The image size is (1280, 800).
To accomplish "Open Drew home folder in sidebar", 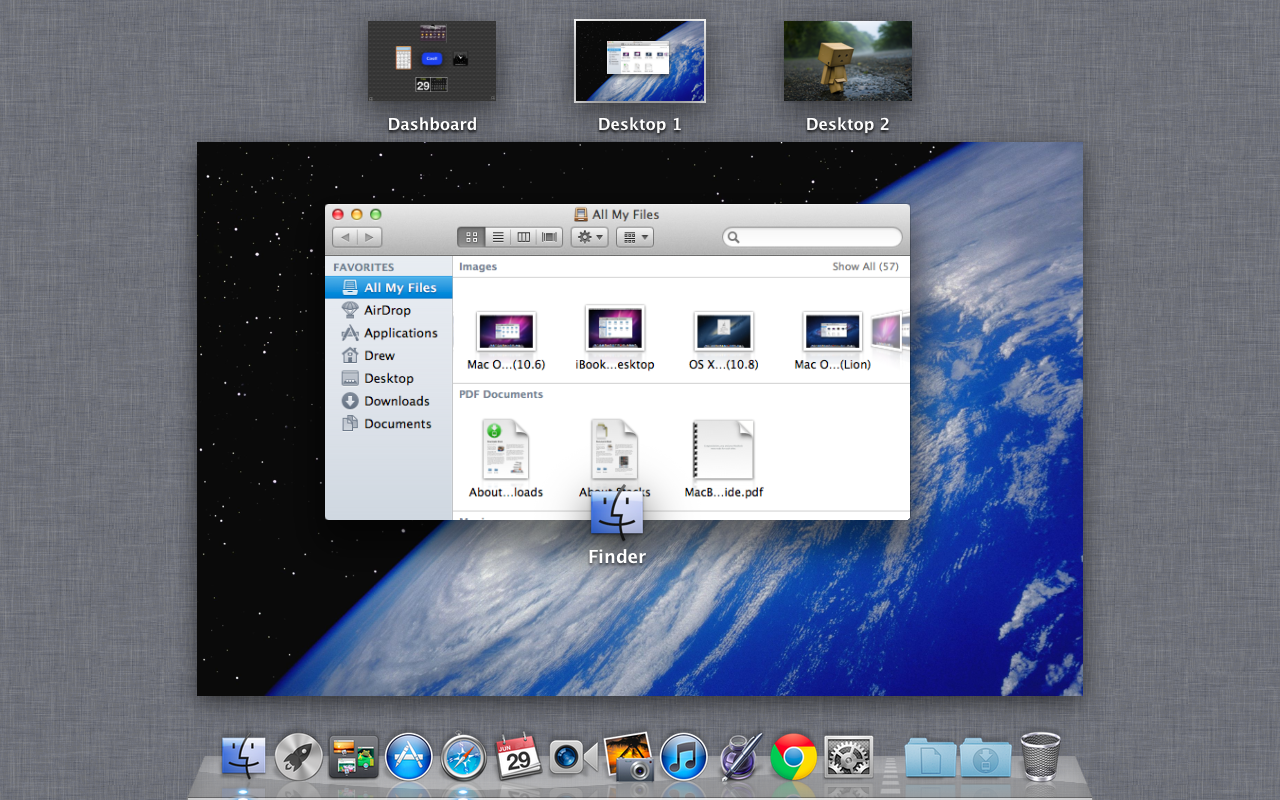I will [389, 355].
